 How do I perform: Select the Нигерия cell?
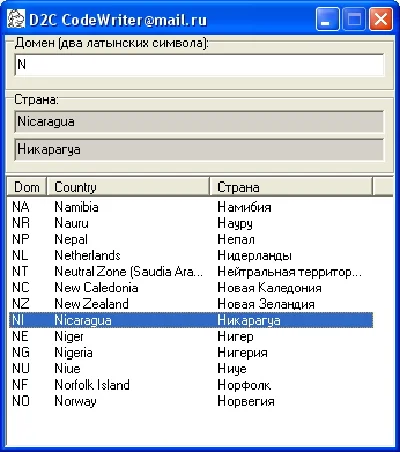click(243, 353)
